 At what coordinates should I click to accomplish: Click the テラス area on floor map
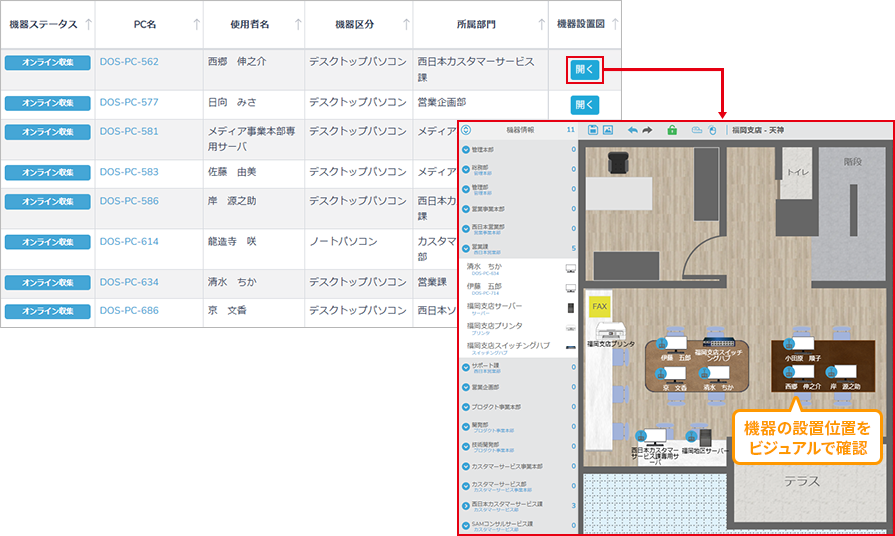pos(802,481)
